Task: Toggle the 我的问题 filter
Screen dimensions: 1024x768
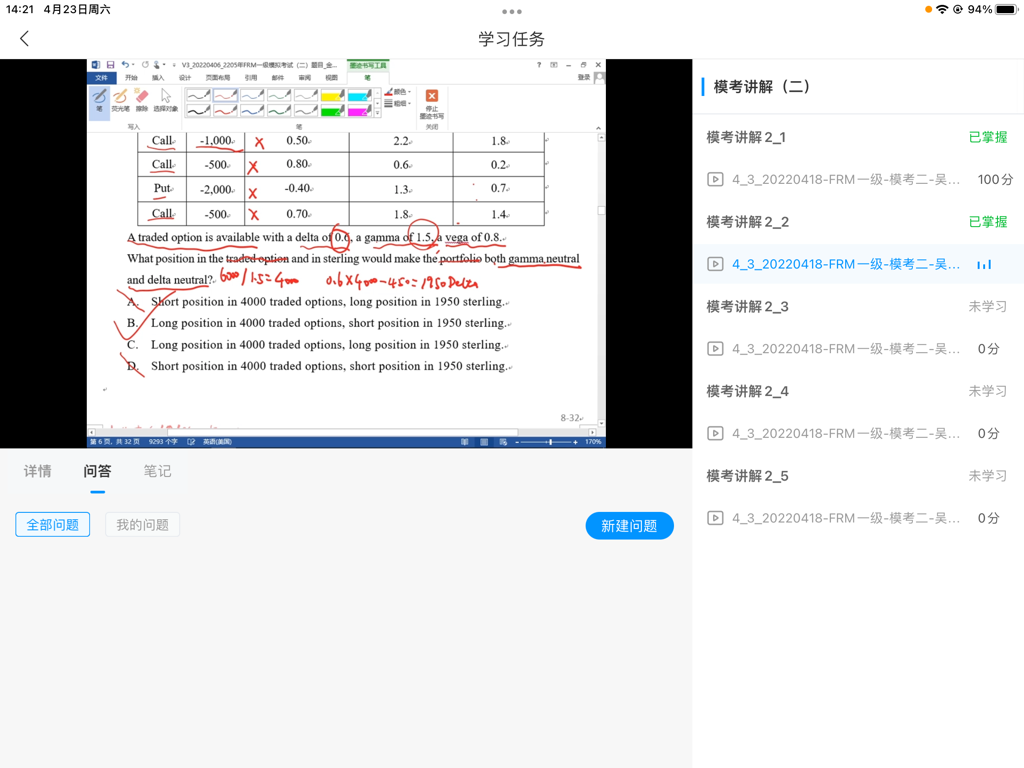Action: click(x=142, y=525)
